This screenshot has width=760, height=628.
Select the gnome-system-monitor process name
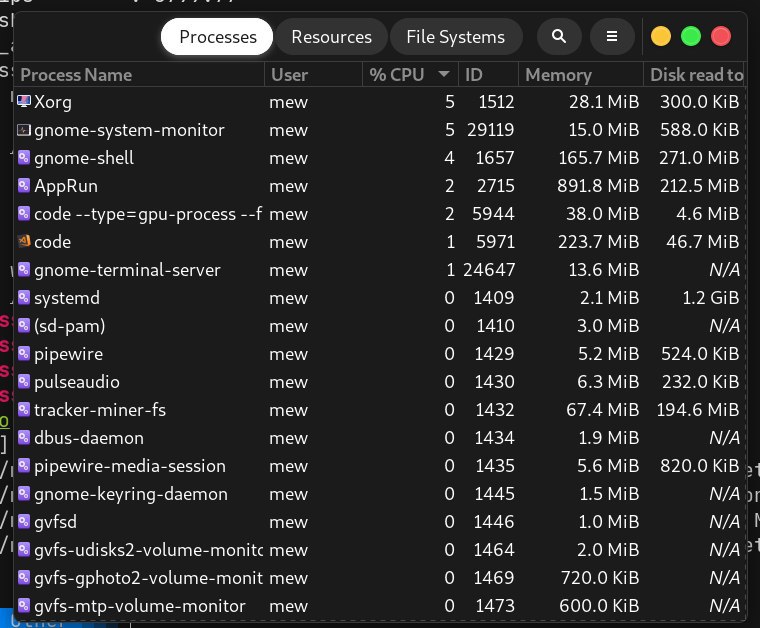point(129,130)
